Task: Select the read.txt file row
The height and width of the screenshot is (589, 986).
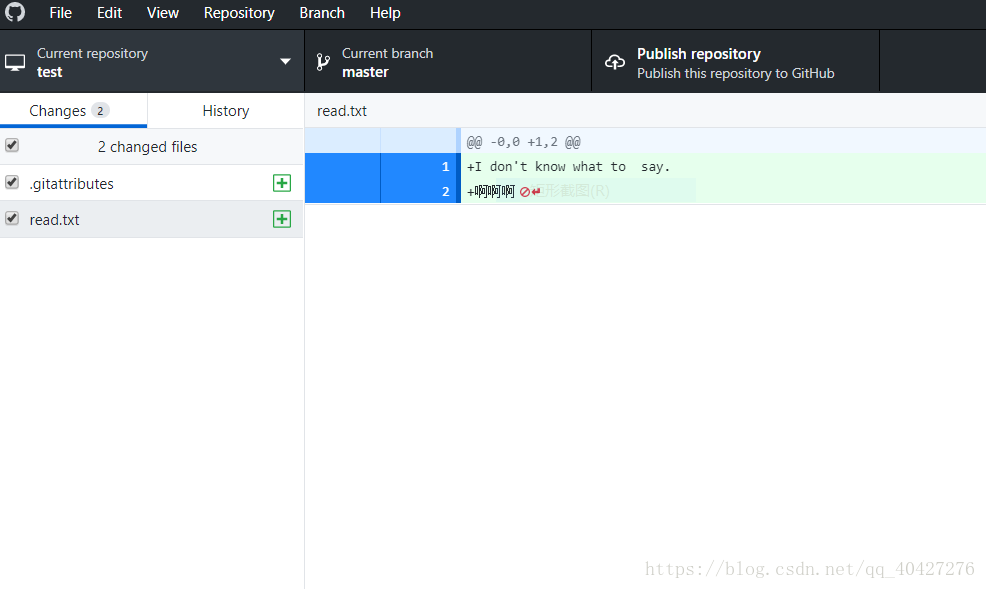Action: [152, 219]
